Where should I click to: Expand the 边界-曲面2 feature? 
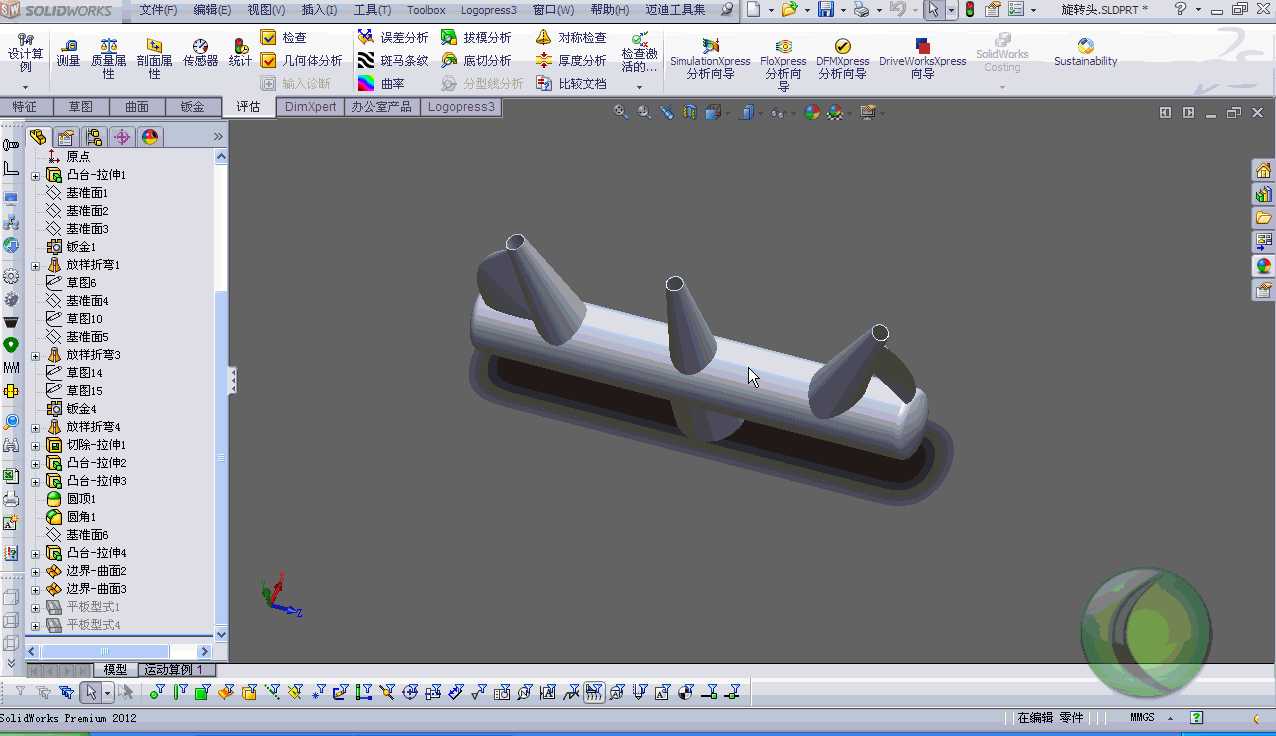(35, 571)
